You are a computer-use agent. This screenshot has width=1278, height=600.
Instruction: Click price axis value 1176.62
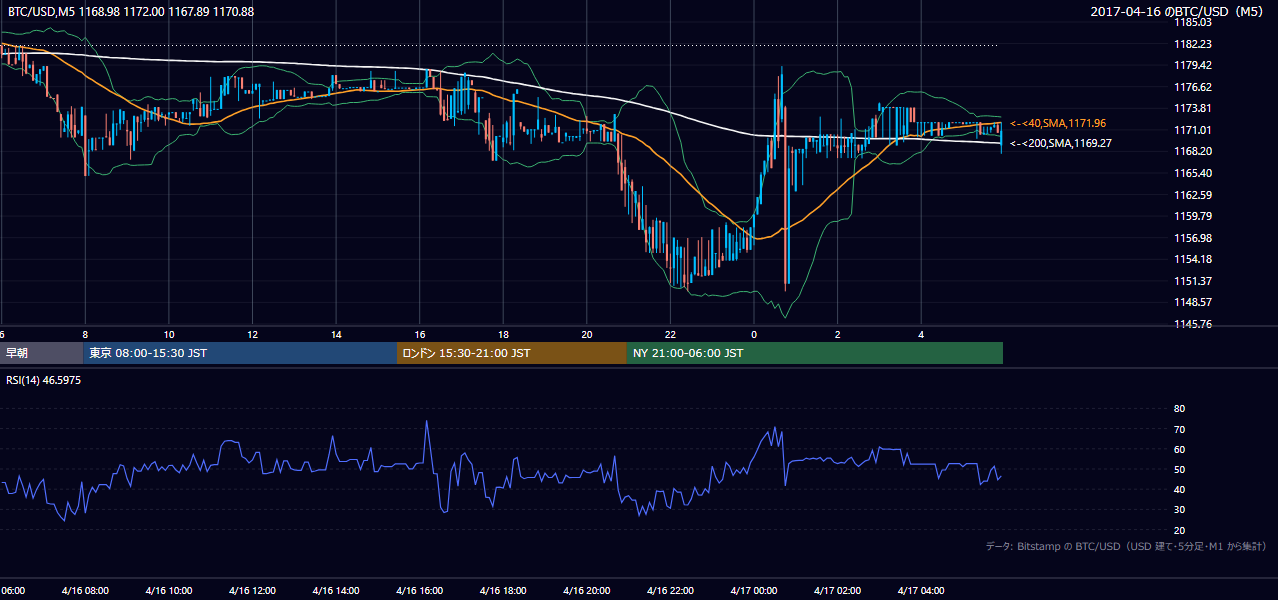point(1192,87)
